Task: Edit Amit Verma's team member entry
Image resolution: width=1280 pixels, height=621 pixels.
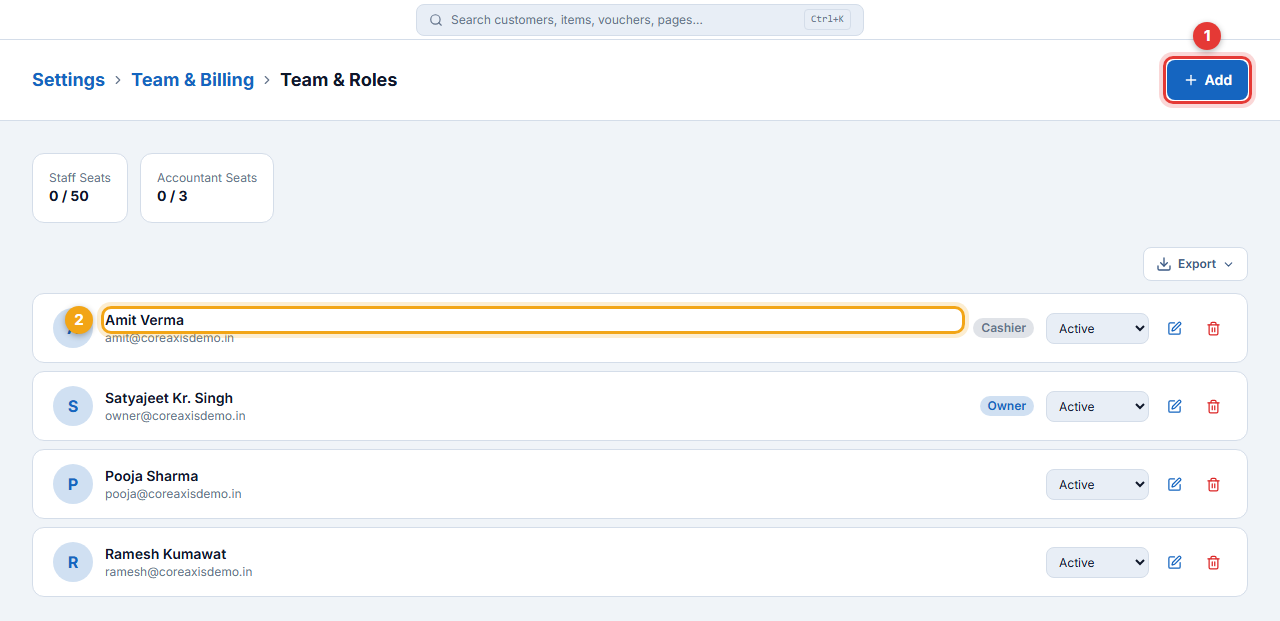Action: [x=1175, y=328]
